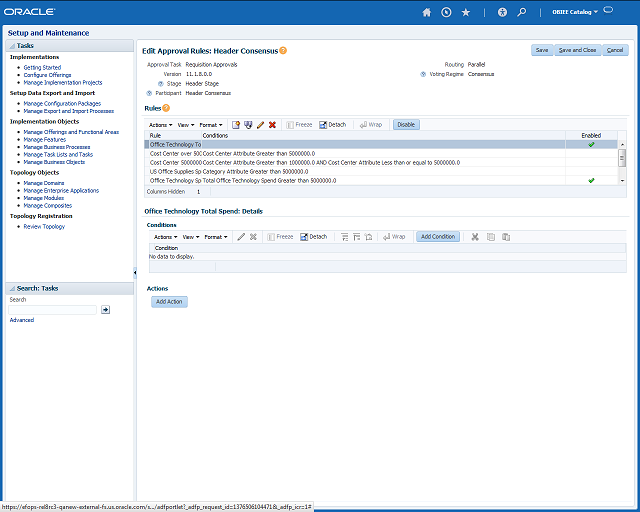The image size is (640, 512).
Task: Select the Cost Center over 500 rule row
Action: click(381, 154)
